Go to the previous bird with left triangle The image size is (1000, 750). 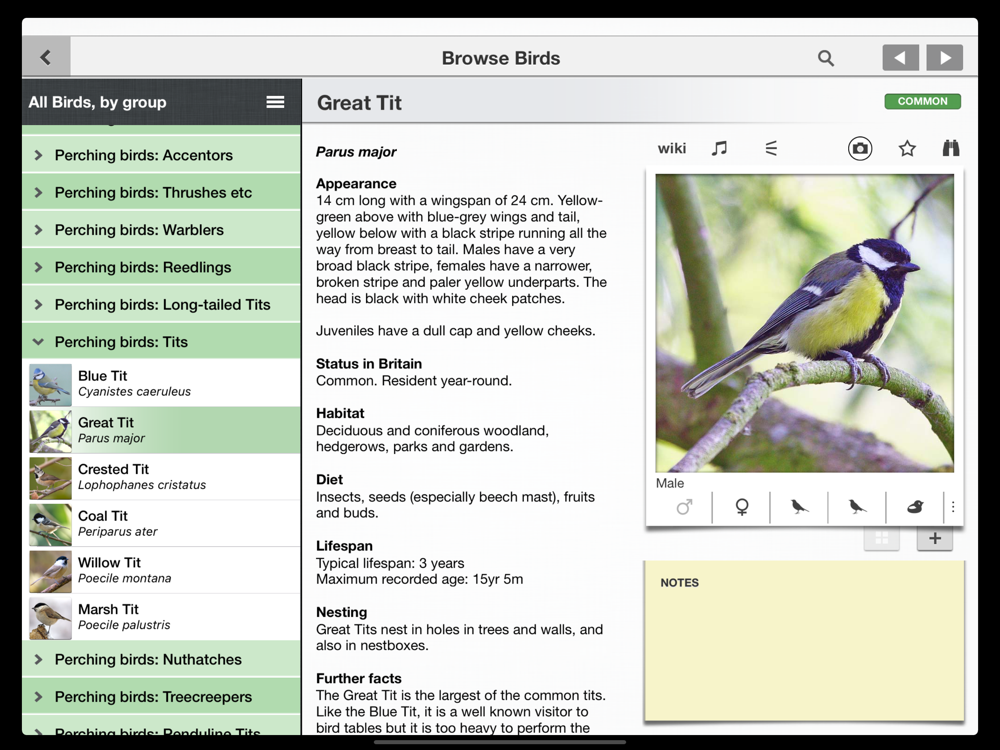901,57
